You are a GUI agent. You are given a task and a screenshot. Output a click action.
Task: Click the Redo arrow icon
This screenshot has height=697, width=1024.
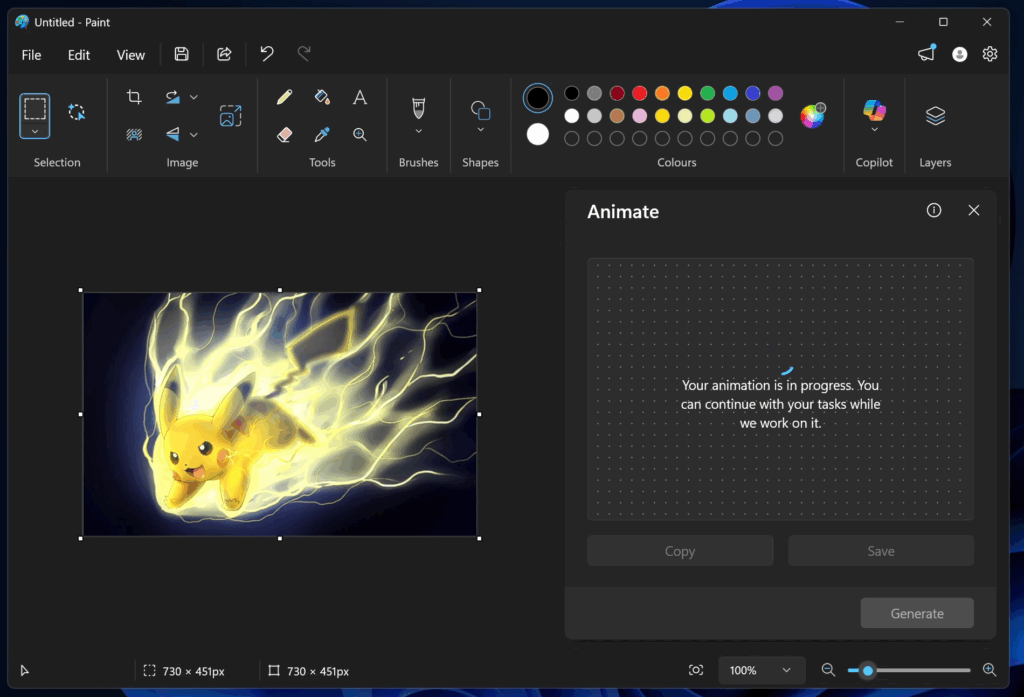304,54
